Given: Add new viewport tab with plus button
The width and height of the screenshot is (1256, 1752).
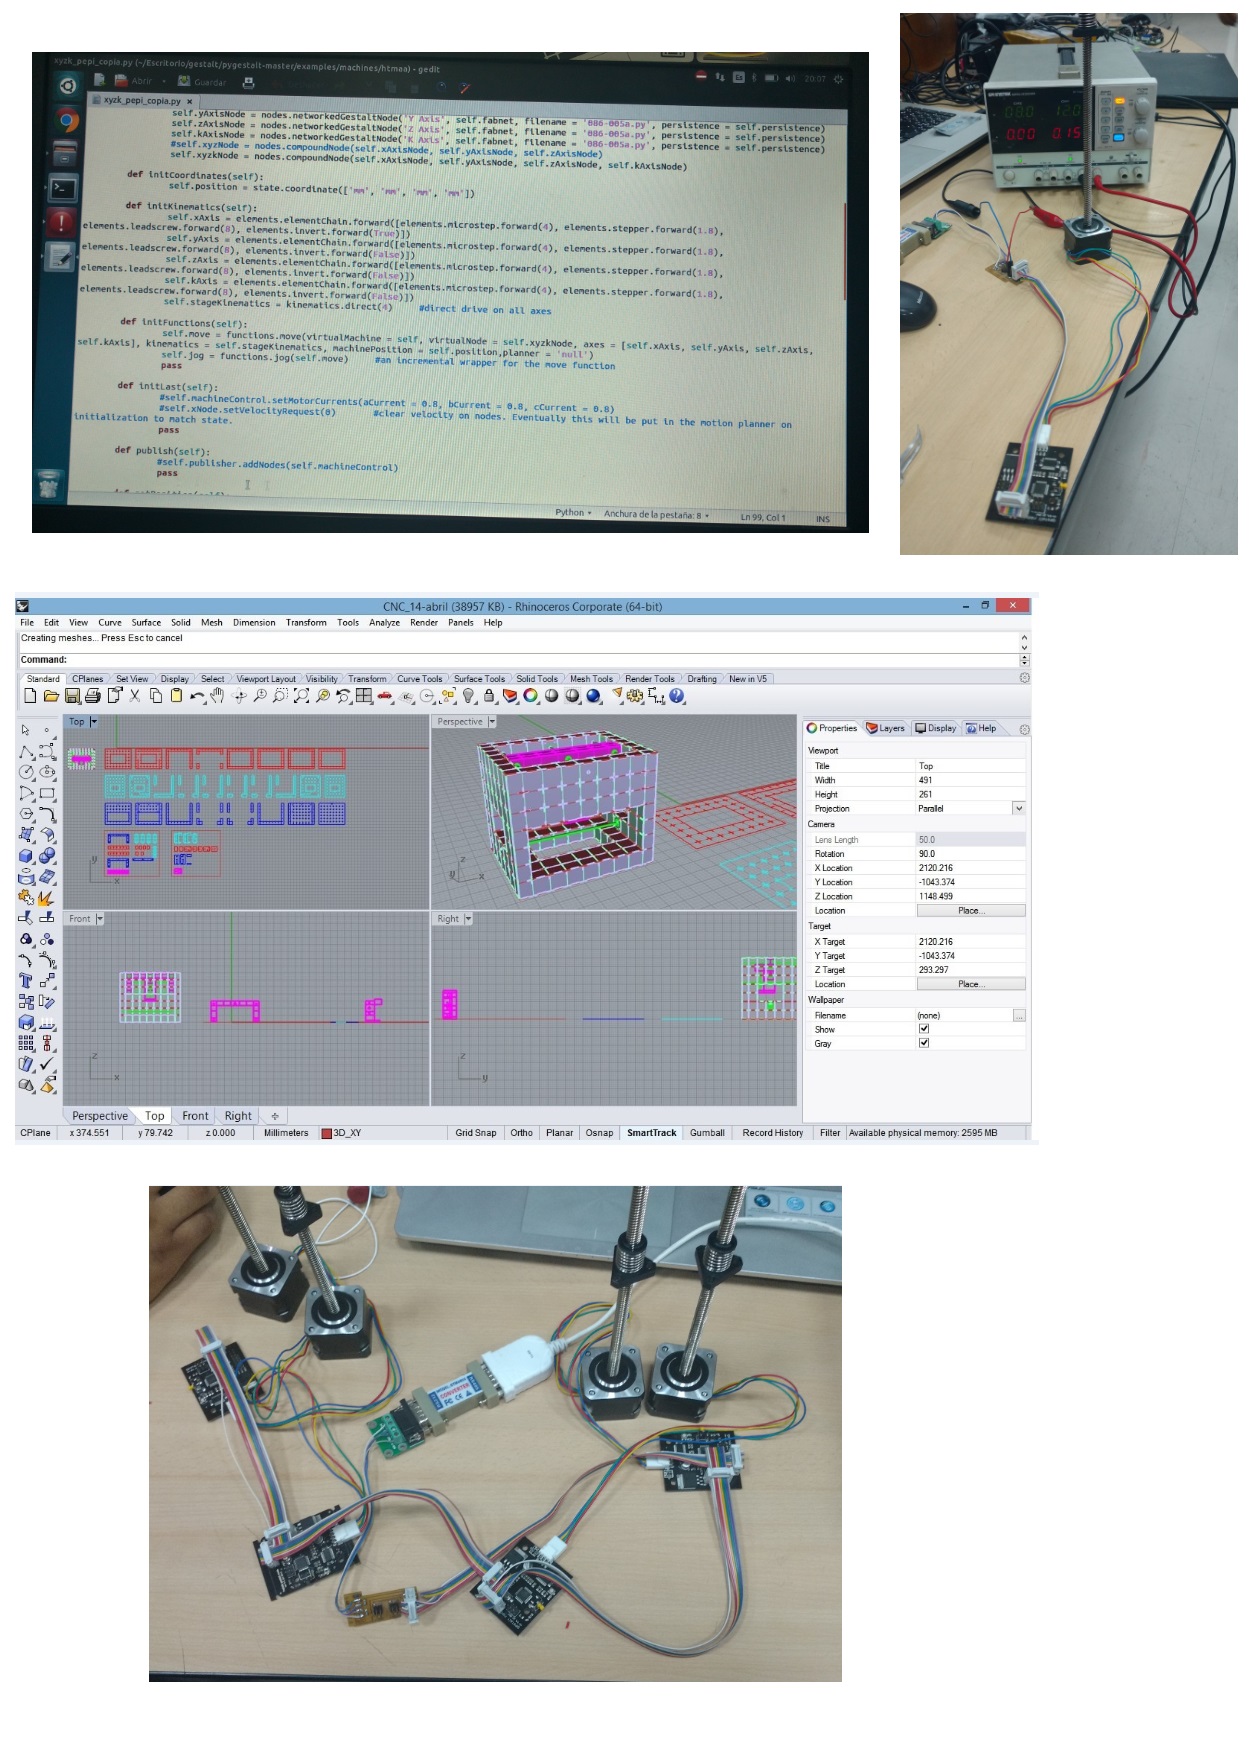Looking at the screenshot, I should pos(274,1116).
